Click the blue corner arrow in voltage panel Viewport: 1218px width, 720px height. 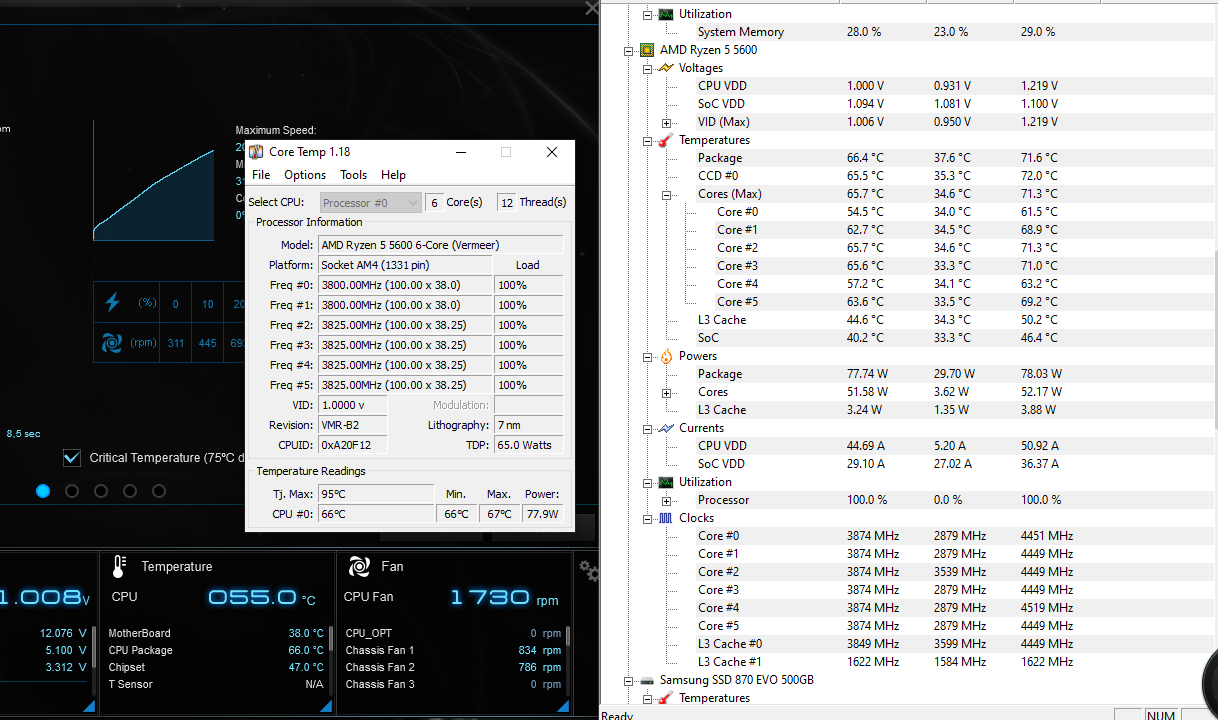pos(89,707)
